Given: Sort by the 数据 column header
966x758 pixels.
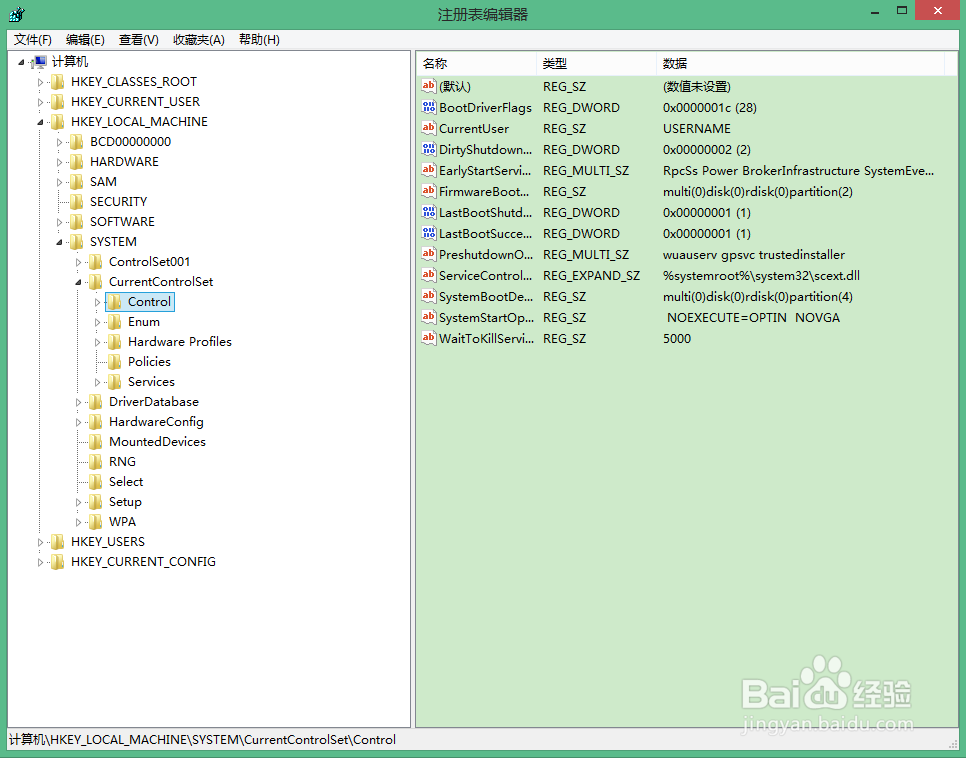Looking at the screenshot, I should [x=800, y=63].
